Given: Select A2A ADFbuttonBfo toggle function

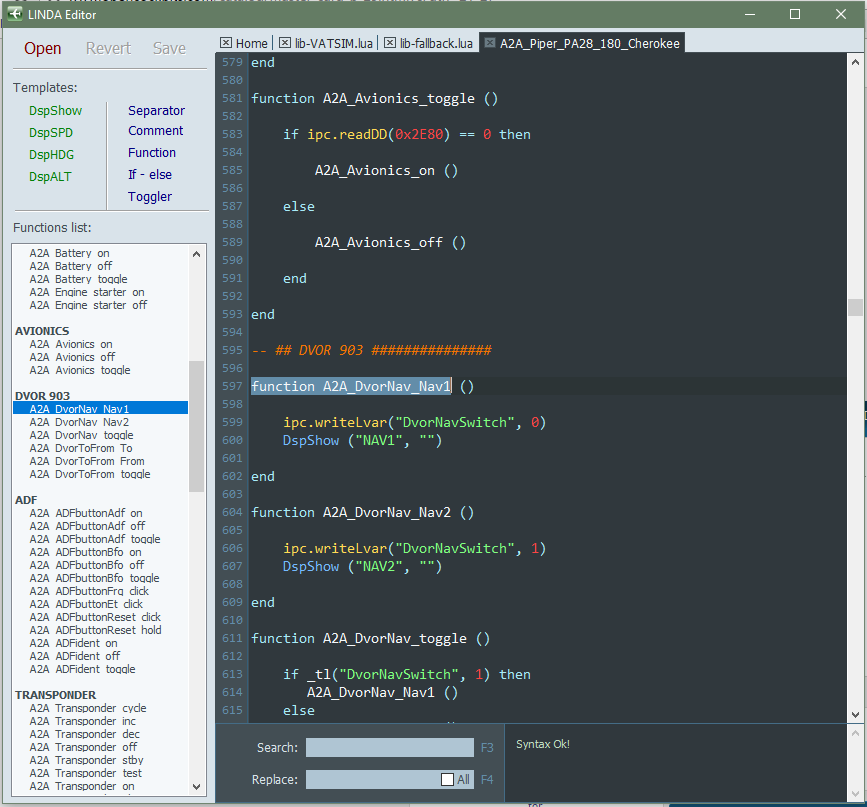Looking at the screenshot, I should 94,578.
